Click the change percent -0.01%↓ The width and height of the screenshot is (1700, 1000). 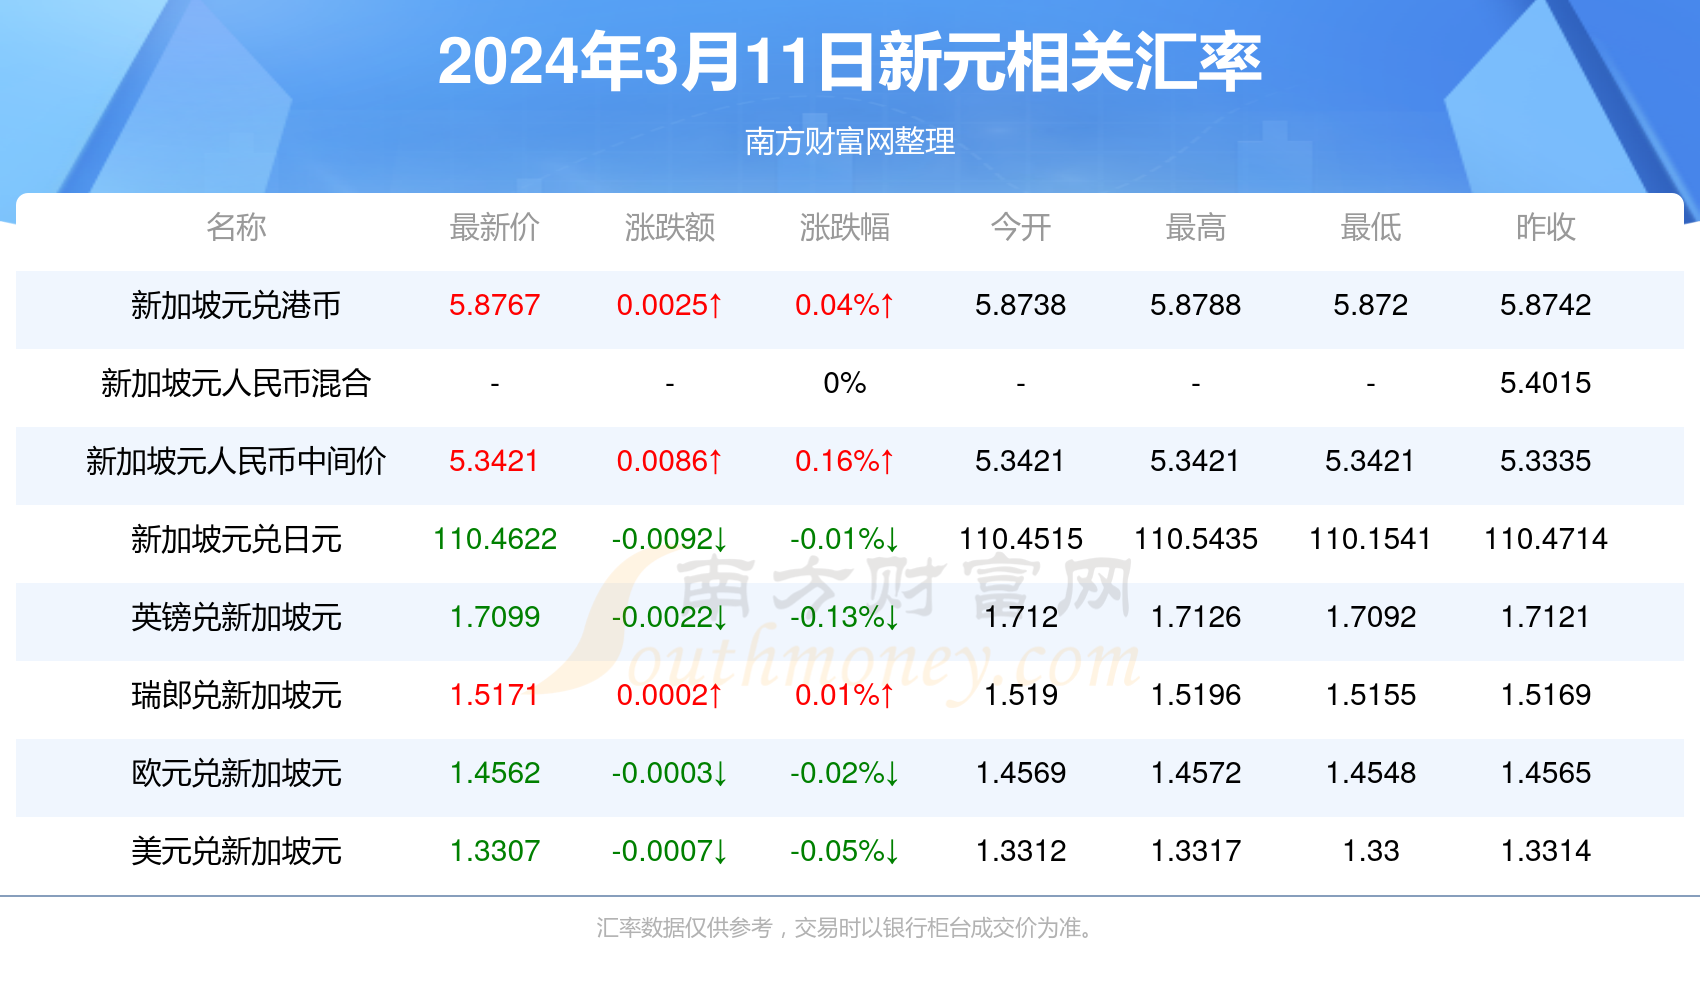[x=845, y=539]
